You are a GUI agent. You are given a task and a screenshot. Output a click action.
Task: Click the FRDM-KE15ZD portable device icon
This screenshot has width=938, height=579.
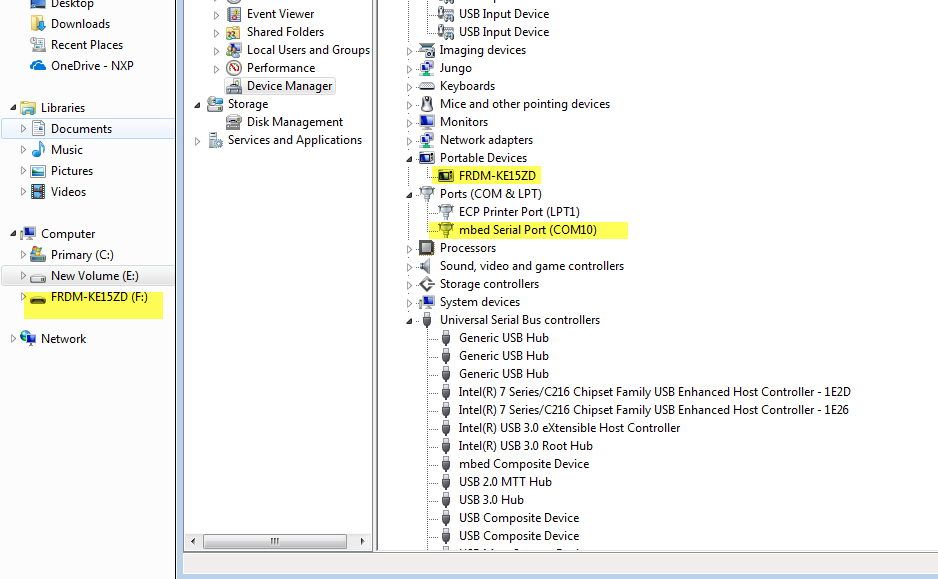[x=446, y=176]
